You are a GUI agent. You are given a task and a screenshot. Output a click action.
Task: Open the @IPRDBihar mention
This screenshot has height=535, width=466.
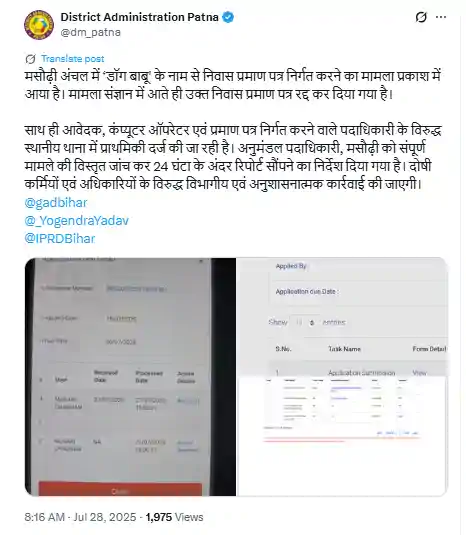60,238
